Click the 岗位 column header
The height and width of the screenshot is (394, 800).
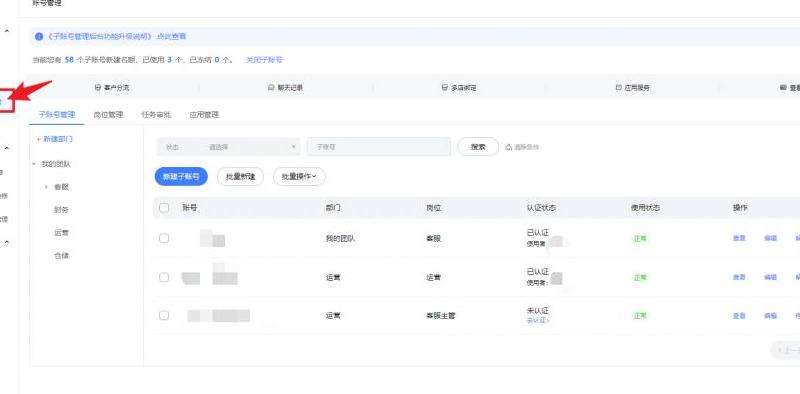(x=434, y=208)
